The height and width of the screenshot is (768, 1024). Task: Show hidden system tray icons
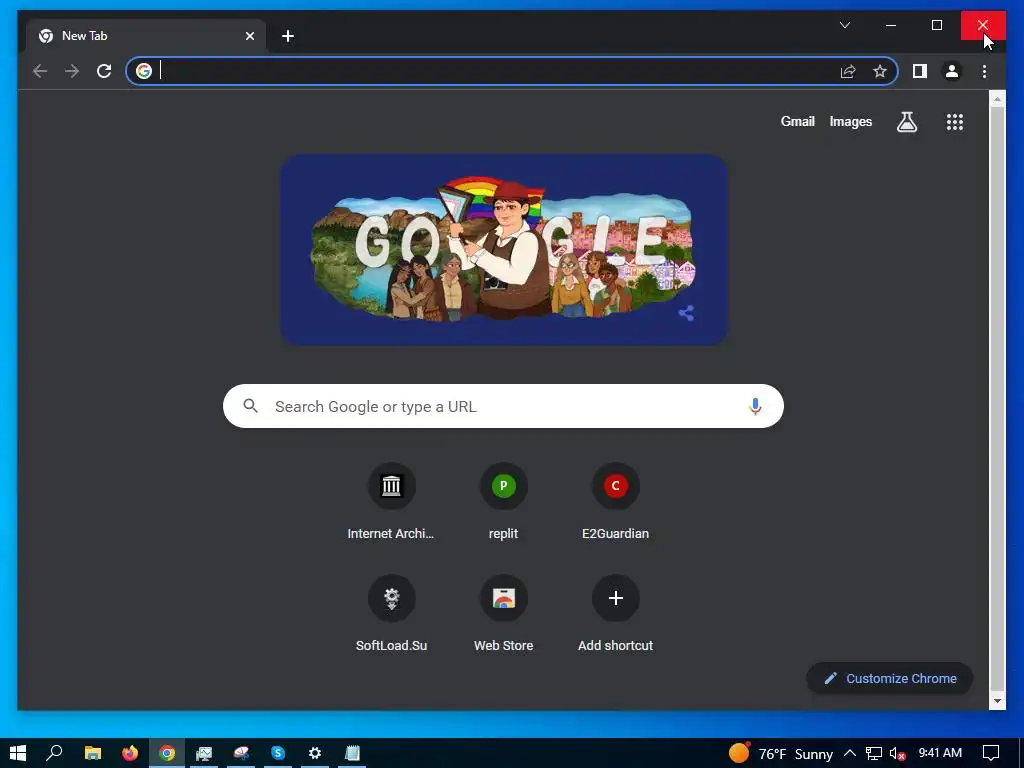click(850, 754)
